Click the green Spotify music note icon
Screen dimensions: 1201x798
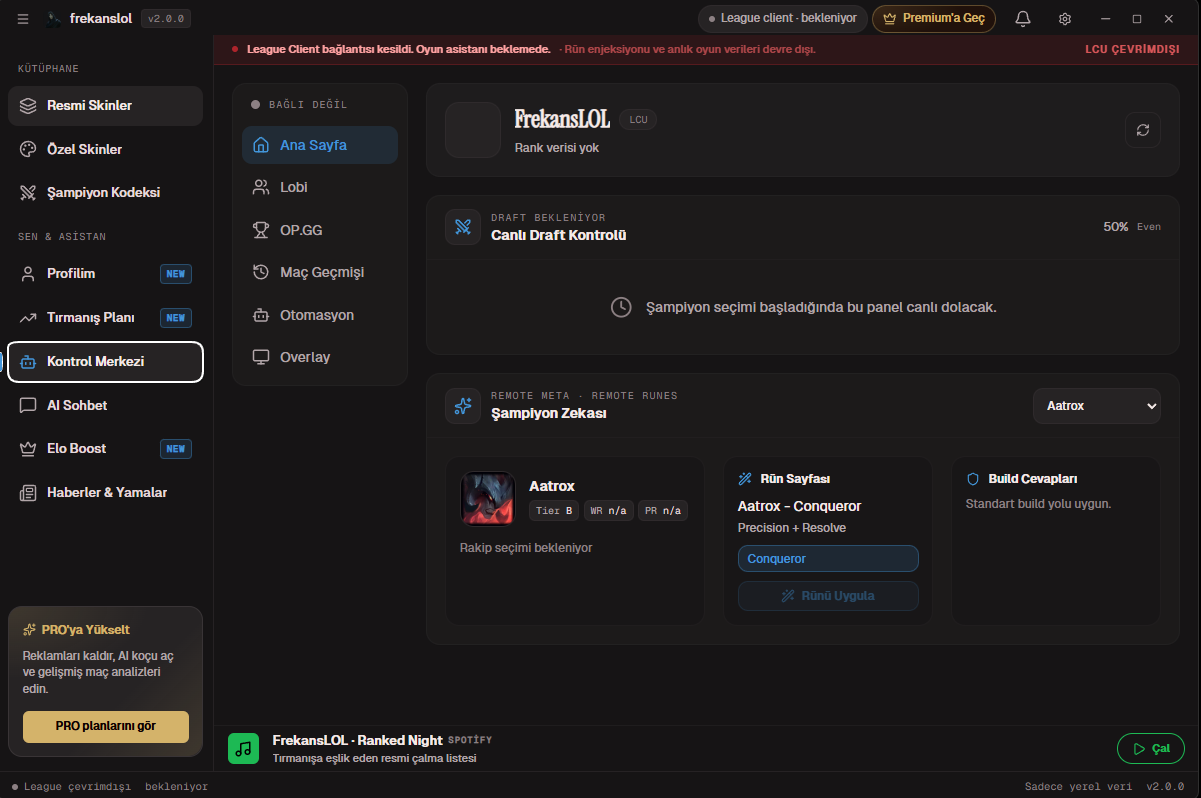pos(243,748)
